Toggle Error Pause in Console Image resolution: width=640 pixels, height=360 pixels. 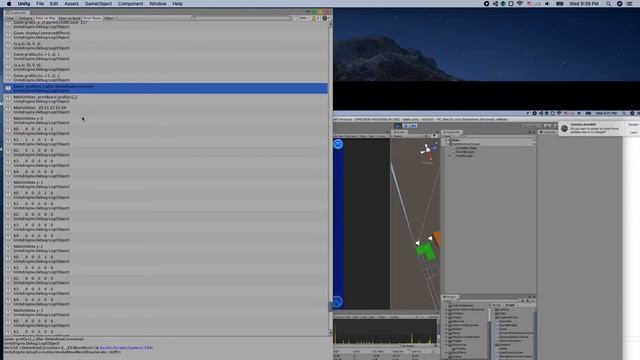click(x=92, y=18)
